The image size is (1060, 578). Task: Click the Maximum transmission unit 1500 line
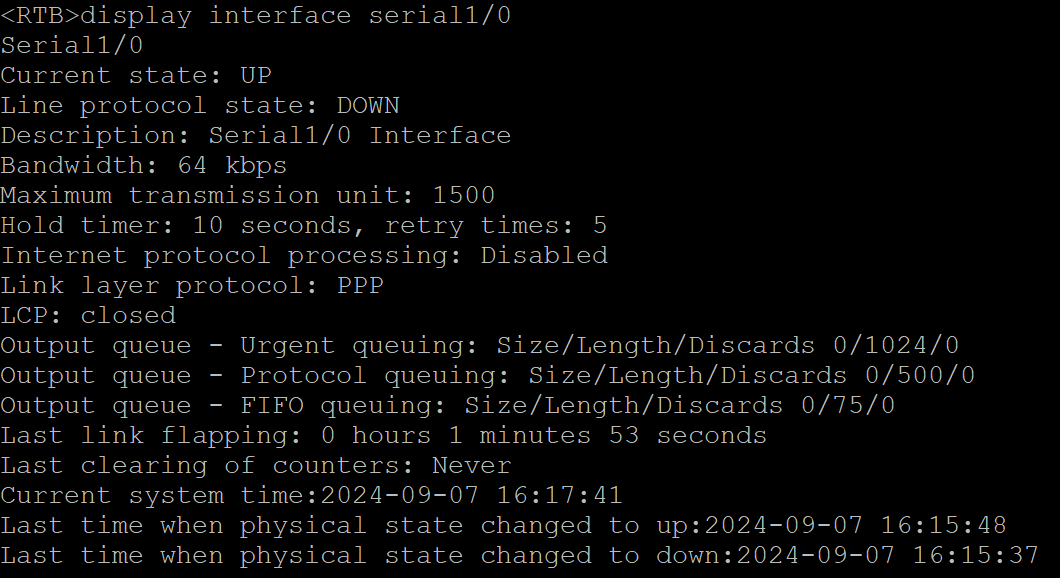(248, 195)
